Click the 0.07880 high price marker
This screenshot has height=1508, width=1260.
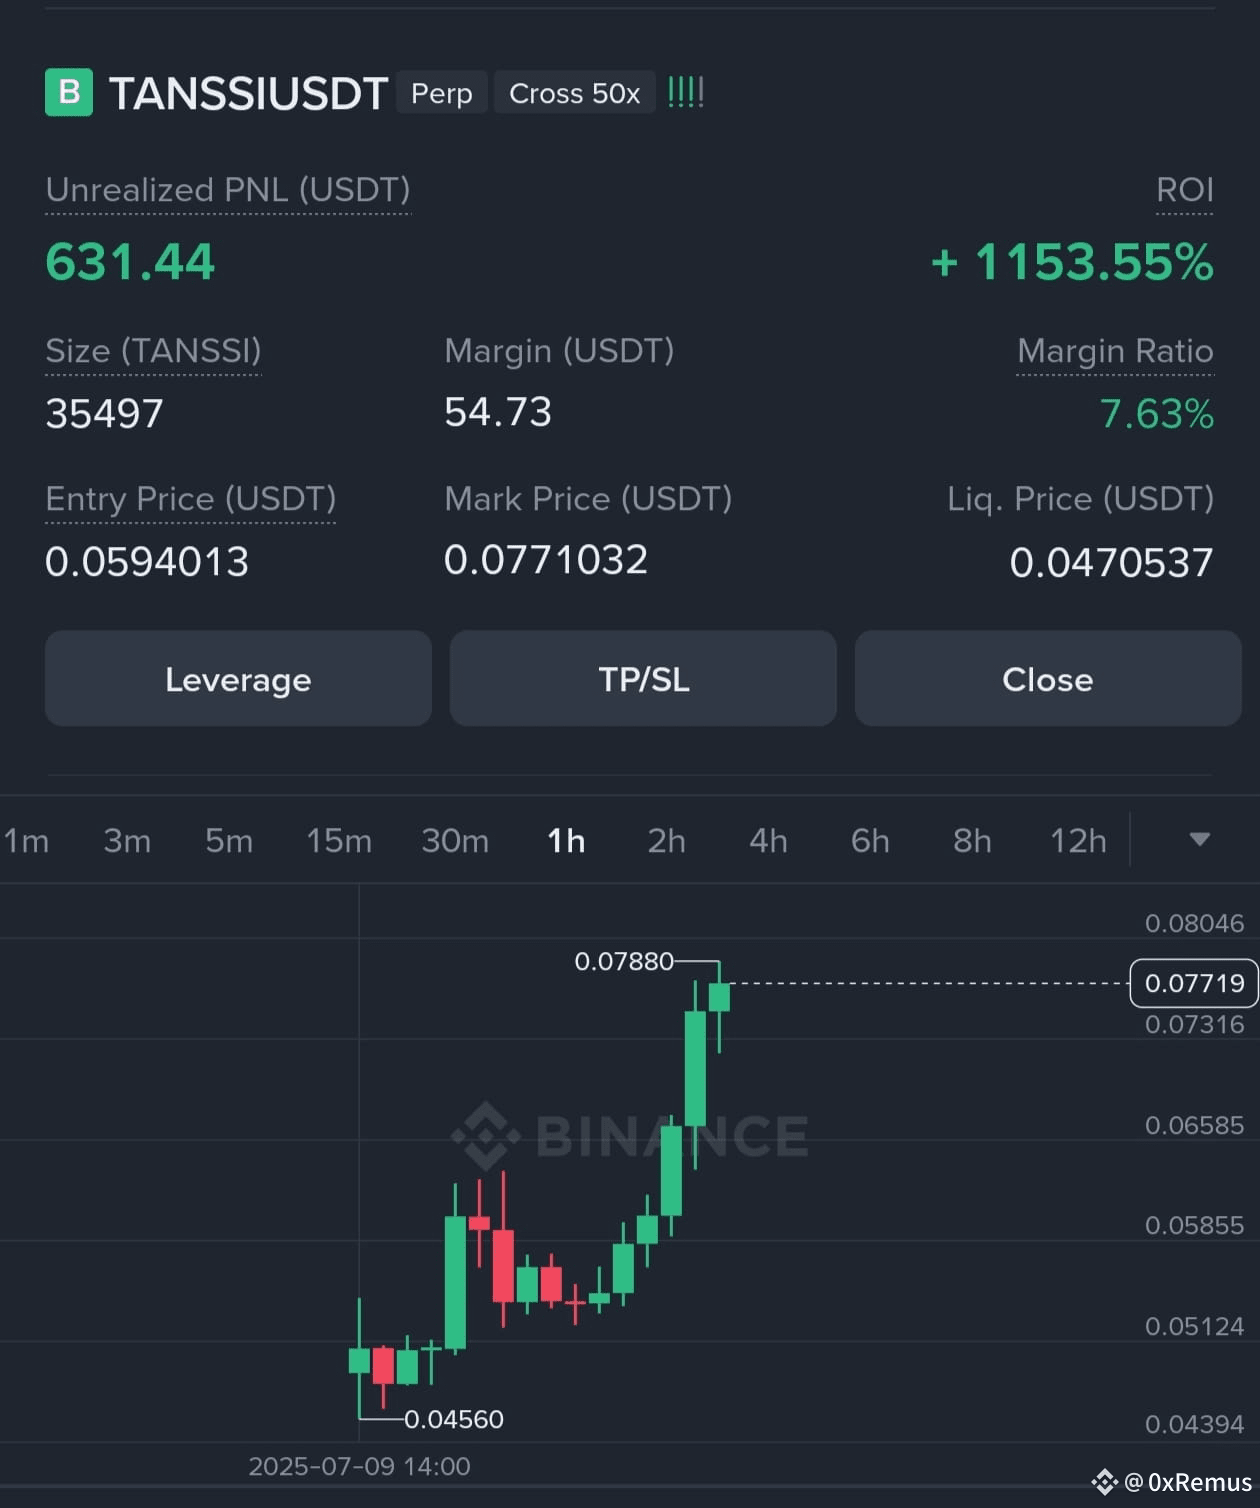pyautogui.click(x=624, y=962)
